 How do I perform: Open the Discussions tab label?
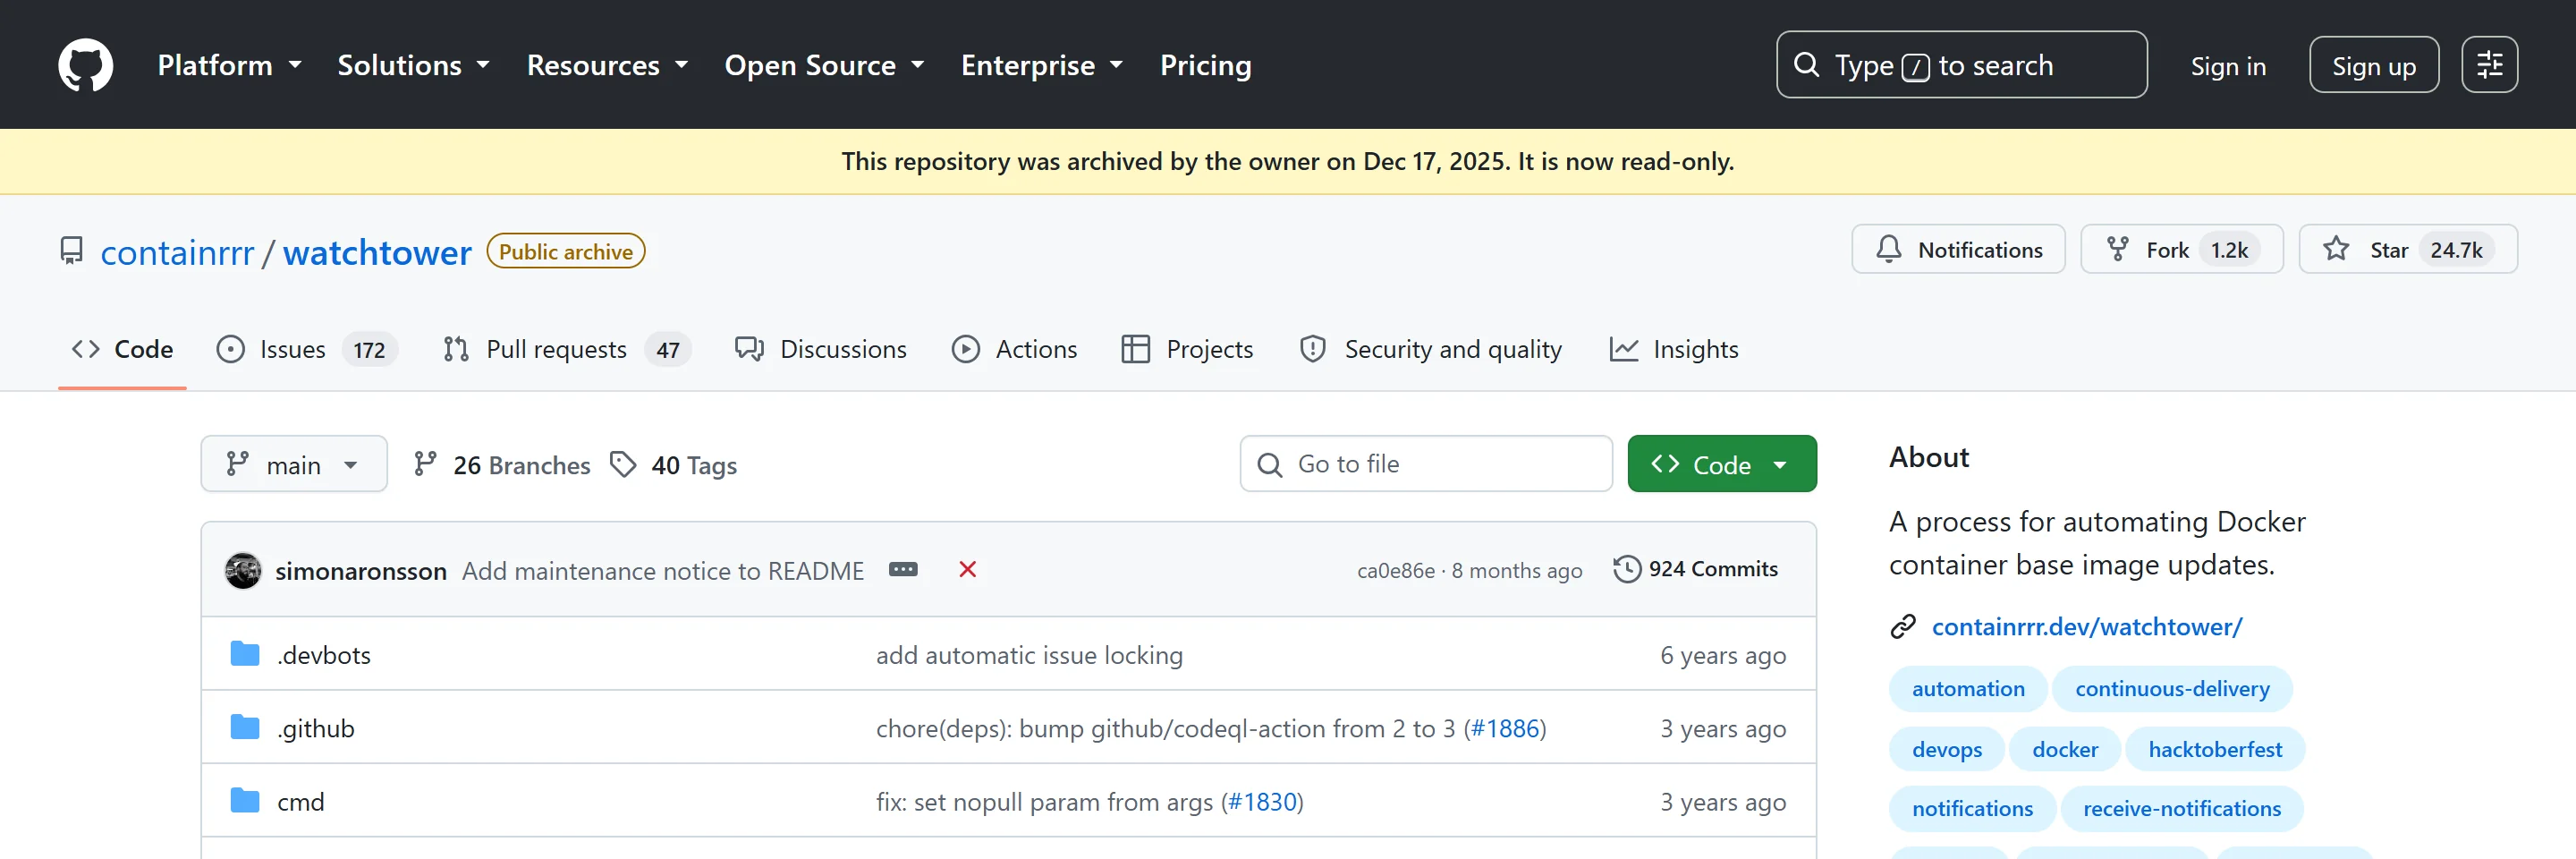[843, 349]
